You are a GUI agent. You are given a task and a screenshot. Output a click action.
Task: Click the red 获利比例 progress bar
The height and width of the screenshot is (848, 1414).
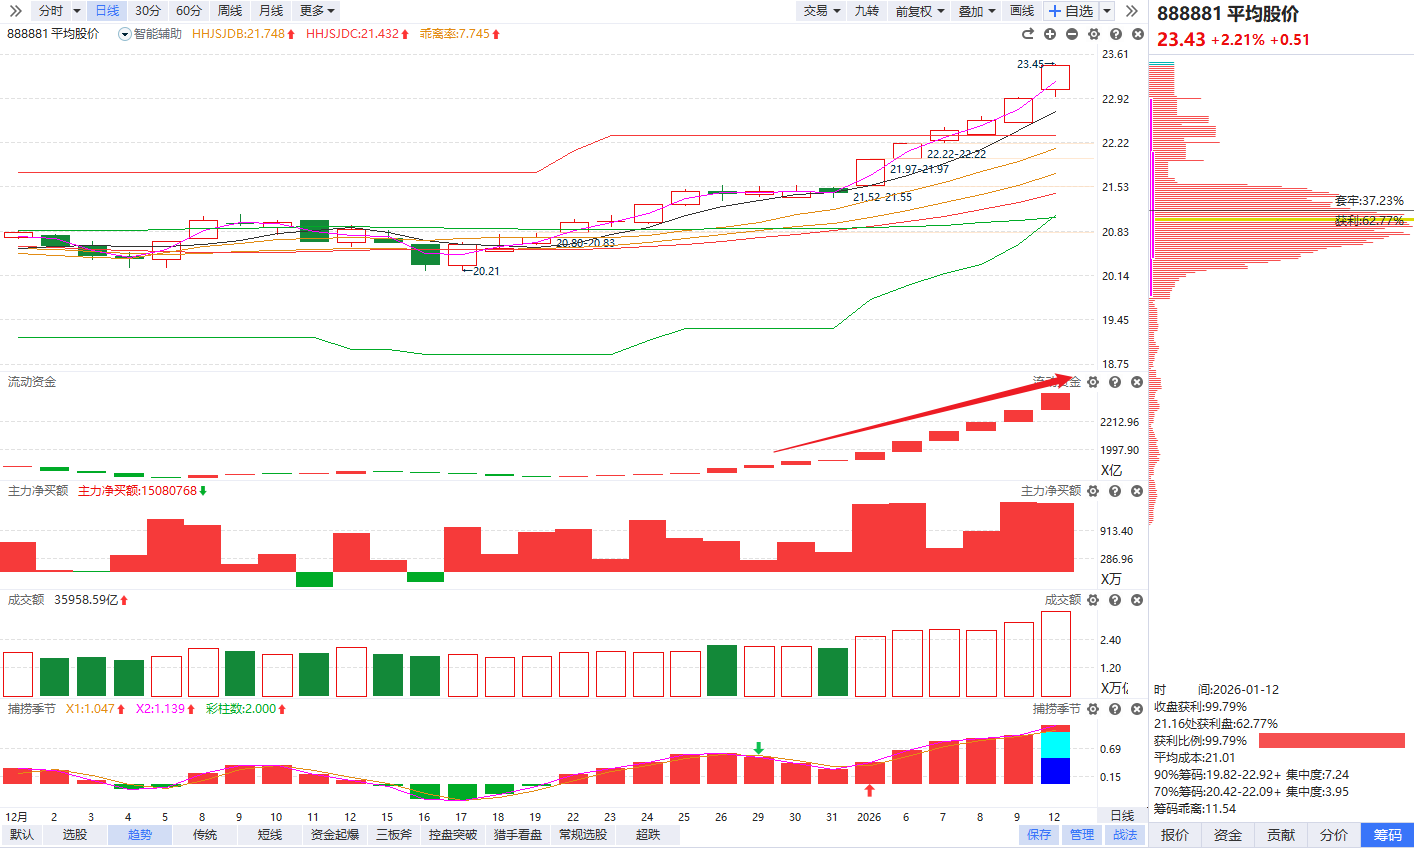[1331, 741]
